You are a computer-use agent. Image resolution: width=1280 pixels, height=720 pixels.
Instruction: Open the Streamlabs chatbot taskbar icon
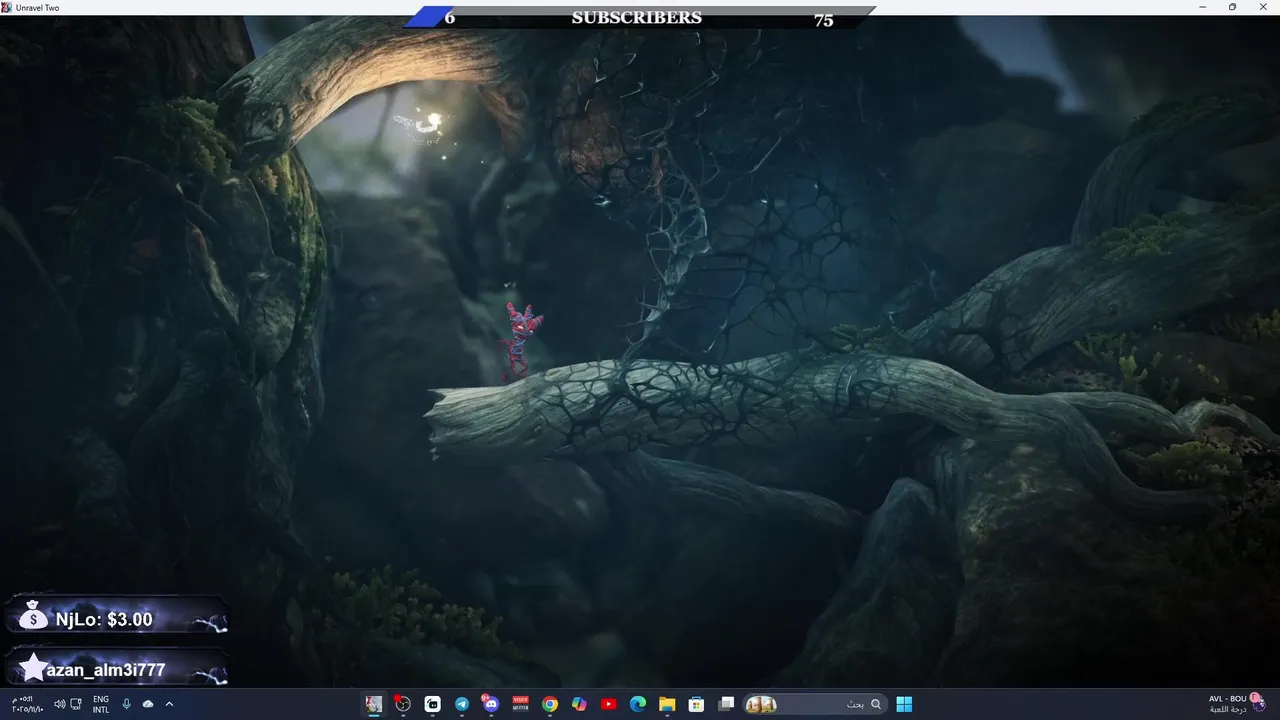pos(432,704)
